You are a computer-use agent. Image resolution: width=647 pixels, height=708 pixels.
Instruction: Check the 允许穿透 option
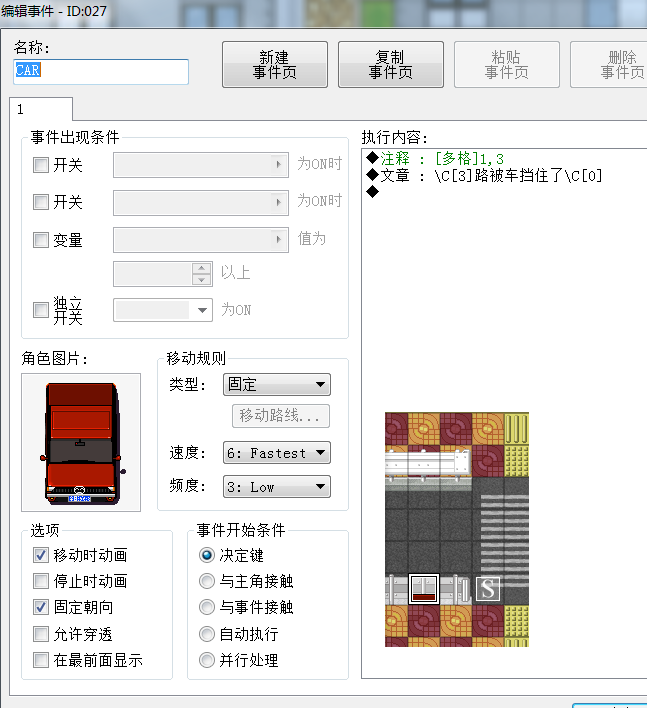click(41, 634)
